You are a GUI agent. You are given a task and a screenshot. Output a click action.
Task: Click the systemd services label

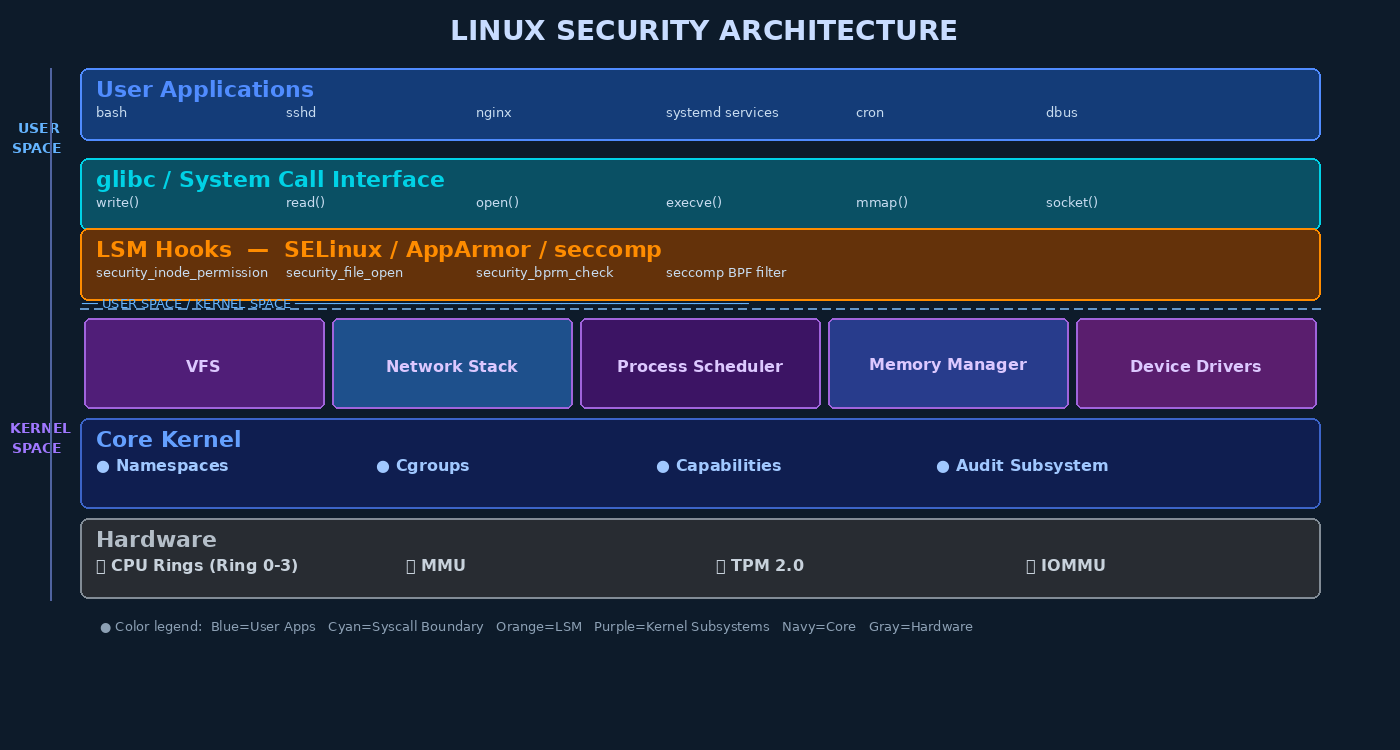click(x=722, y=112)
